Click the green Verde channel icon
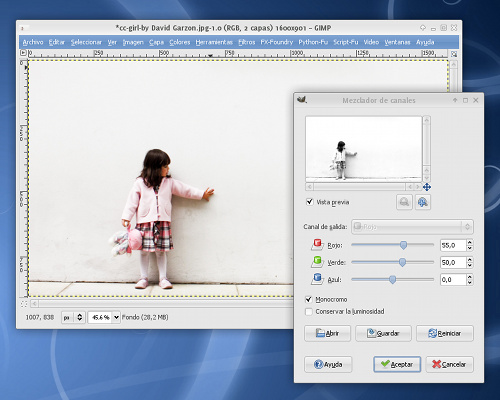 [317, 262]
